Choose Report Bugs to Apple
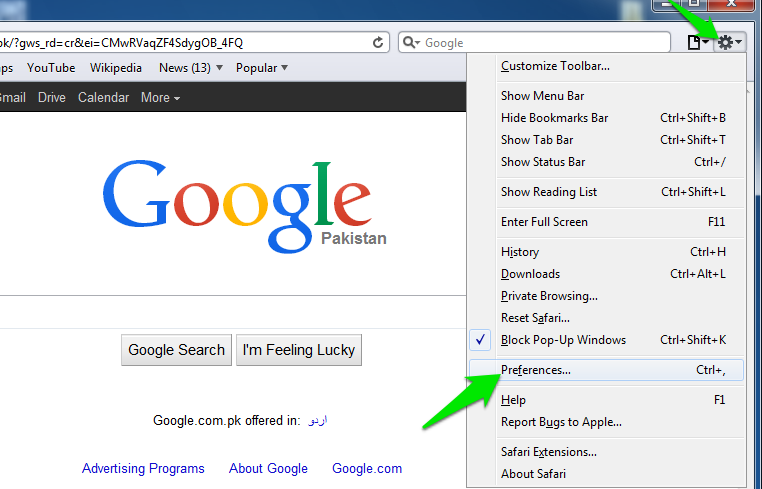This screenshot has height=489, width=762. 606,422
